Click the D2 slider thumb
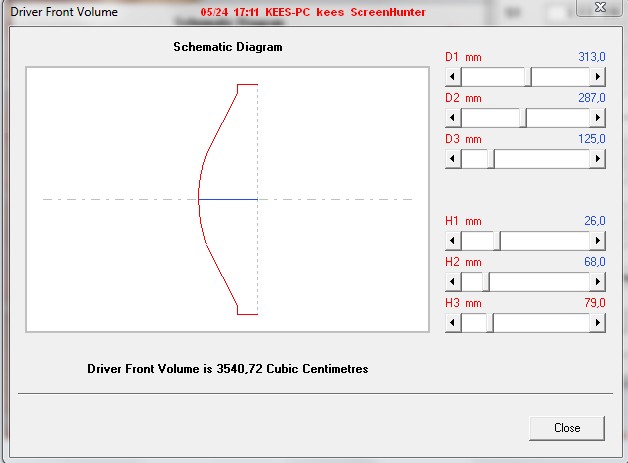This screenshot has height=463, width=628. coord(523,118)
